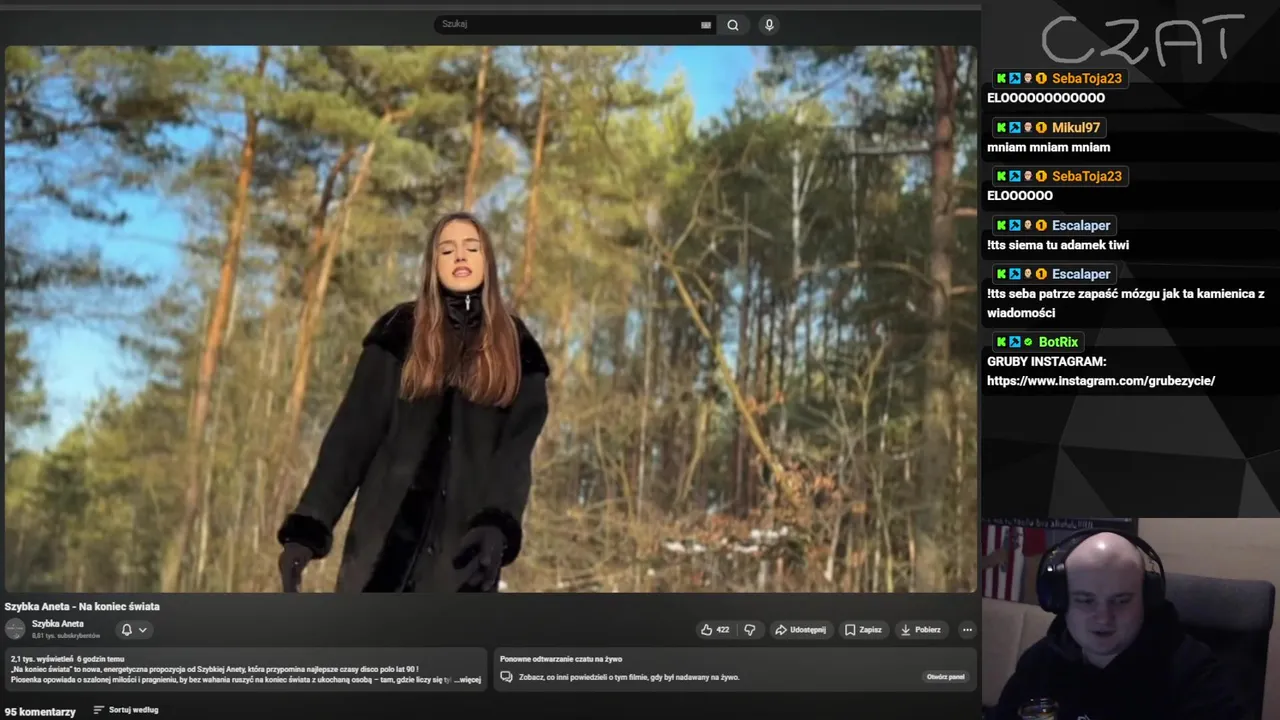This screenshot has width=1280, height=720.
Task: Like the video with thumbs-up 422
Action: (x=715, y=630)
